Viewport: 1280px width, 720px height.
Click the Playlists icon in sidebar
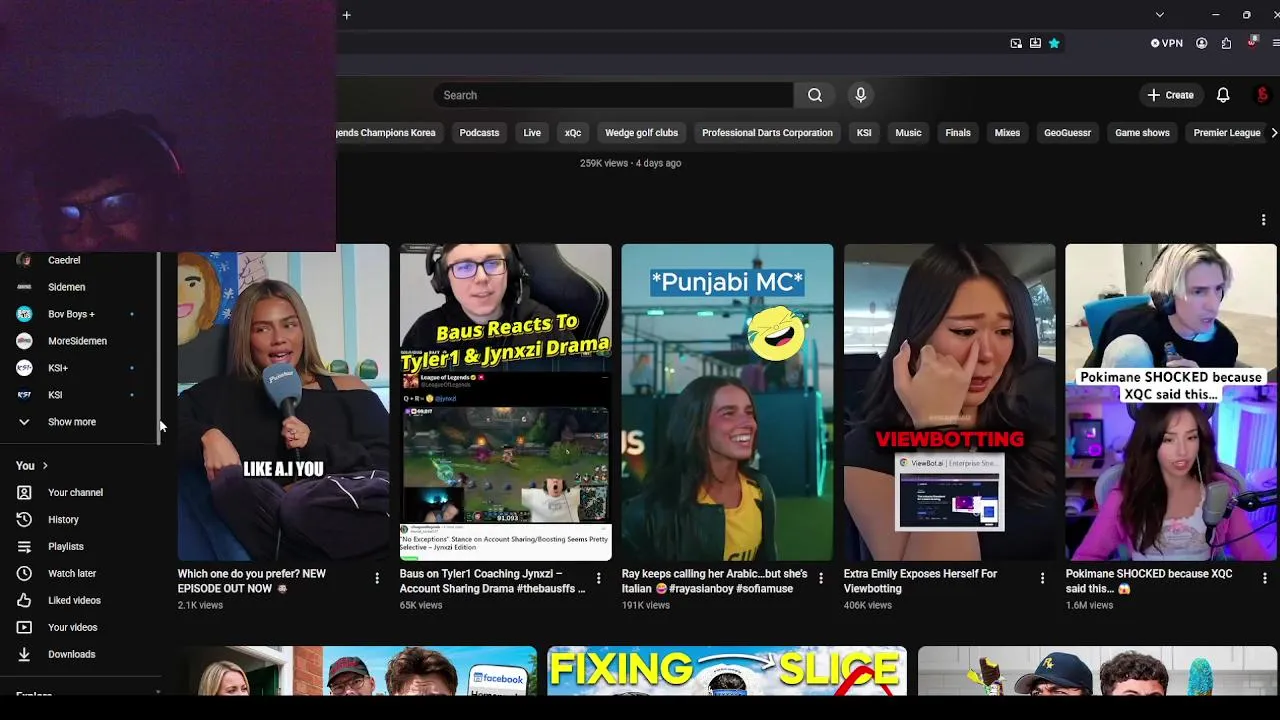tap(25, 546)
